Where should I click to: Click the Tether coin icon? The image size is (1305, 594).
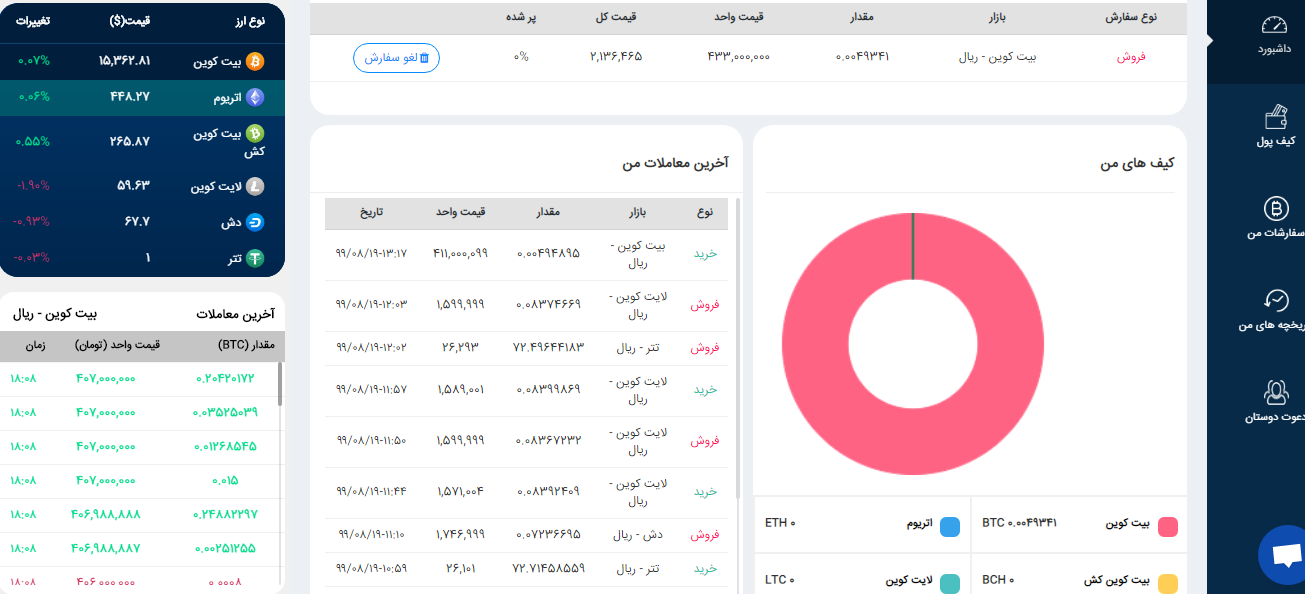[255, 258]
